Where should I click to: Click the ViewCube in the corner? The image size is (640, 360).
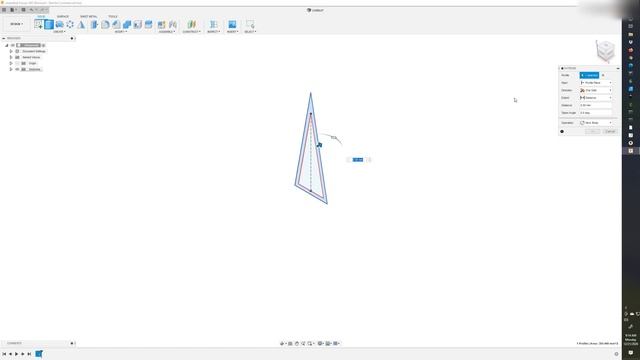click(x=605, y=51)
